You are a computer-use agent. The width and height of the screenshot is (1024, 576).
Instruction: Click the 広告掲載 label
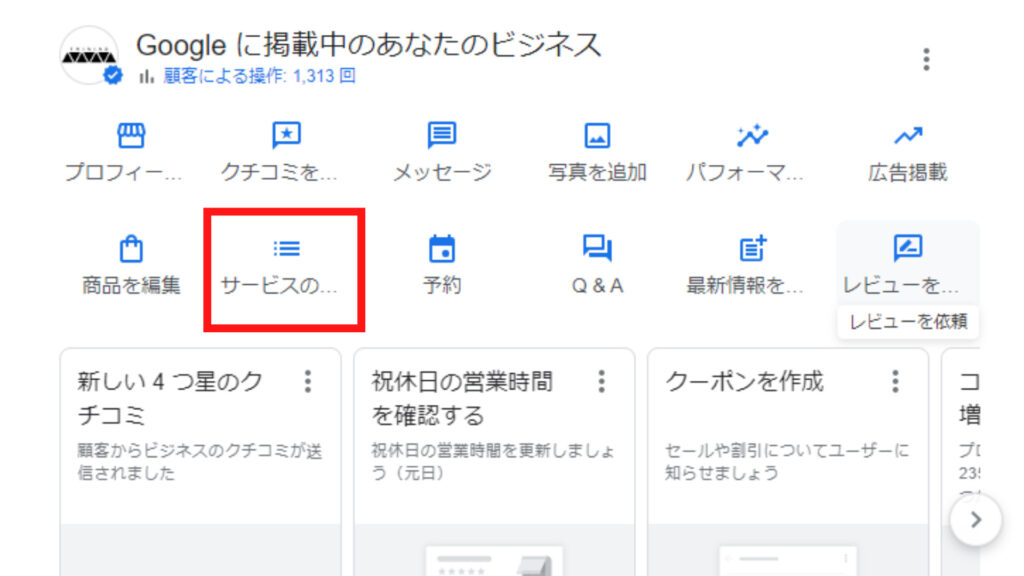click(908, 172)
